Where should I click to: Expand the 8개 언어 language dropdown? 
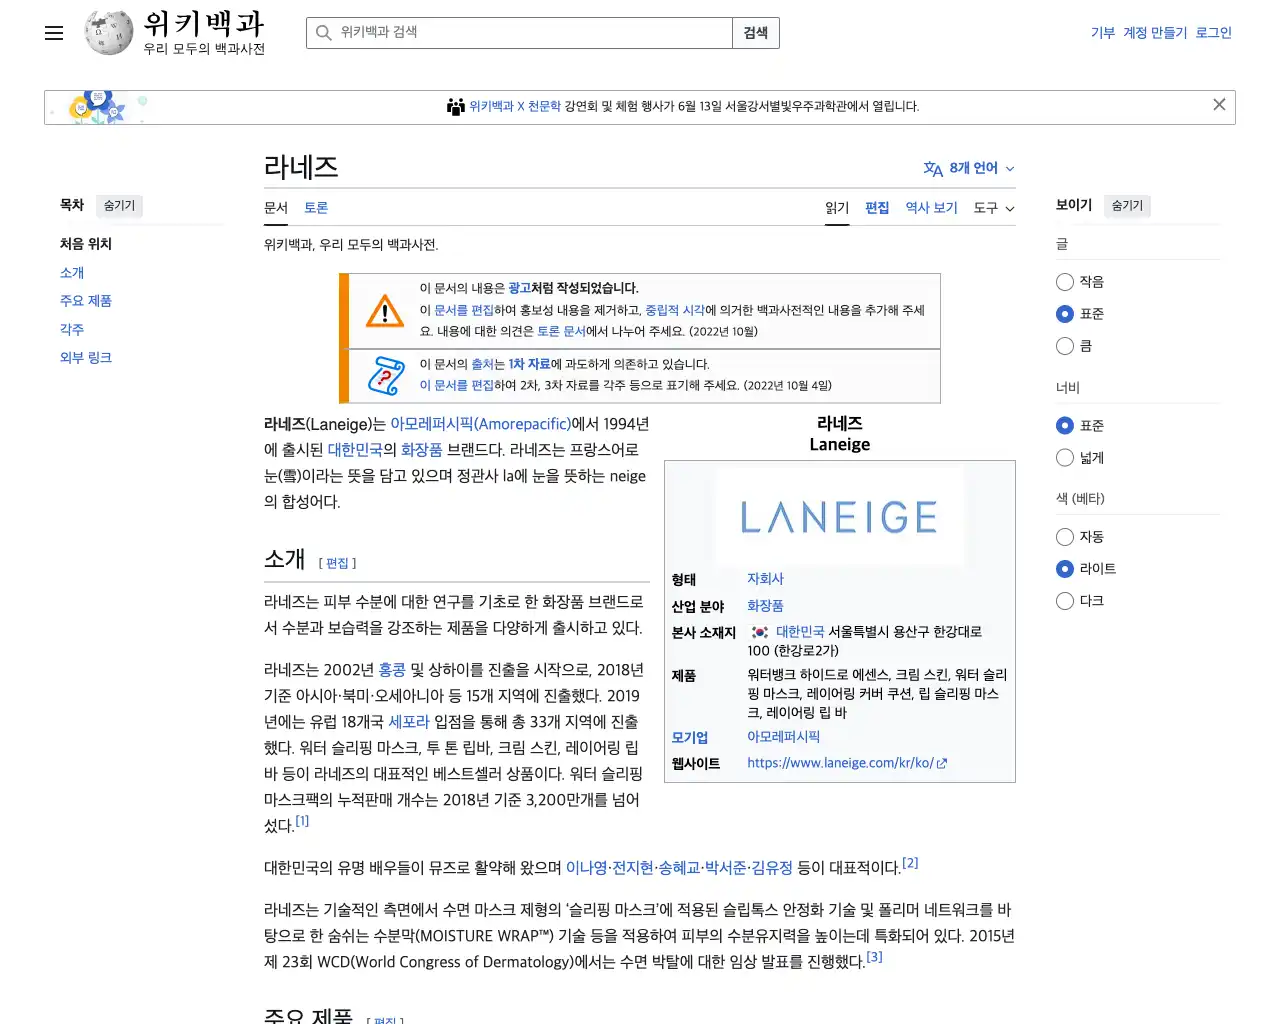click(969, 168)
